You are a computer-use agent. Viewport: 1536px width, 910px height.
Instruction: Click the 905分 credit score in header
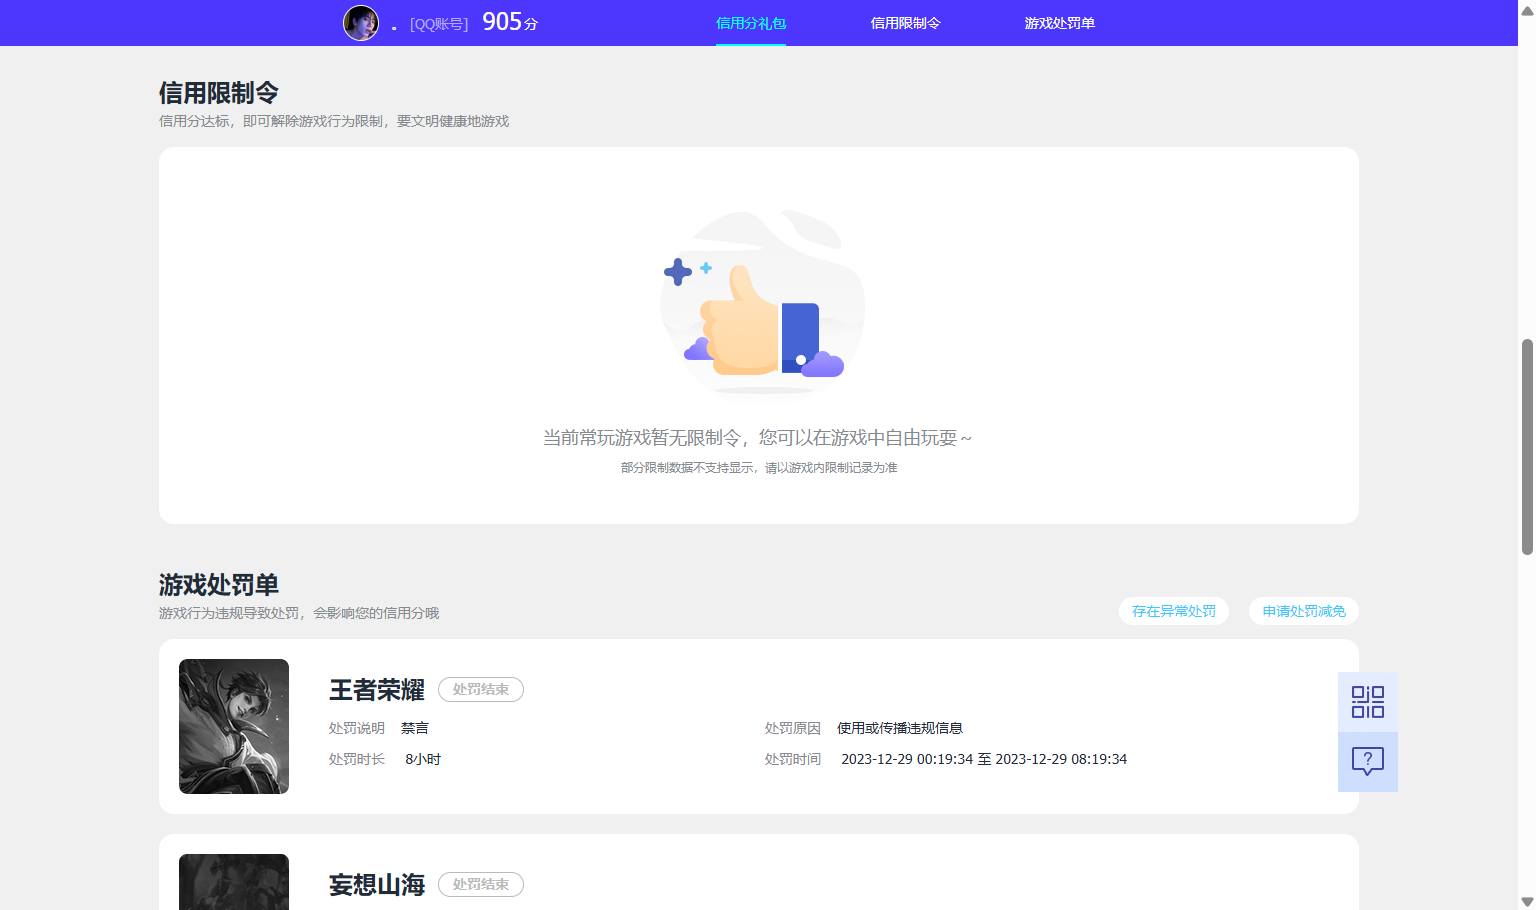(510, 22)
